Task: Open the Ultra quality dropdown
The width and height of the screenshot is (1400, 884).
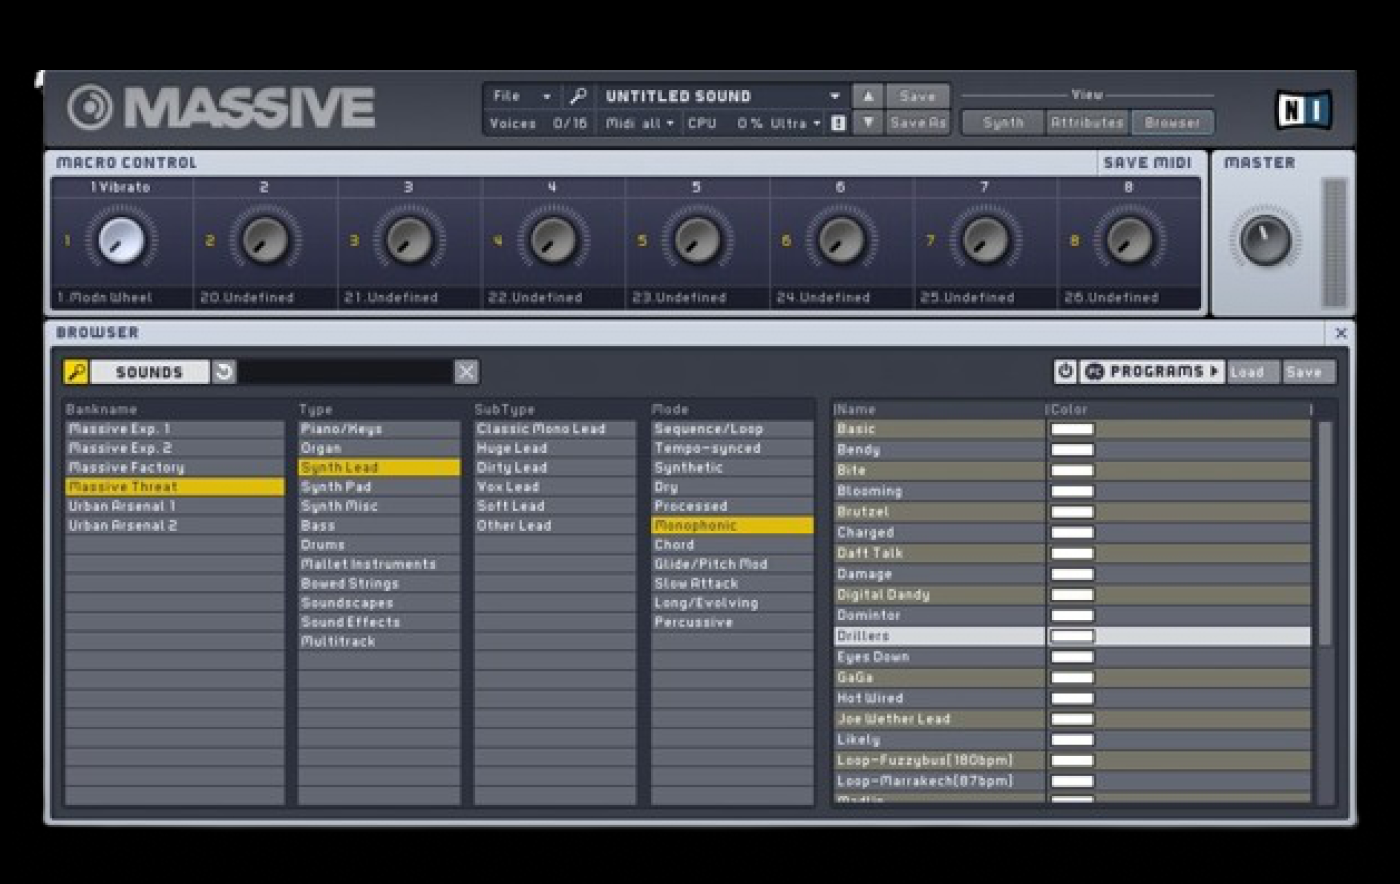Action: coord(795,123)
